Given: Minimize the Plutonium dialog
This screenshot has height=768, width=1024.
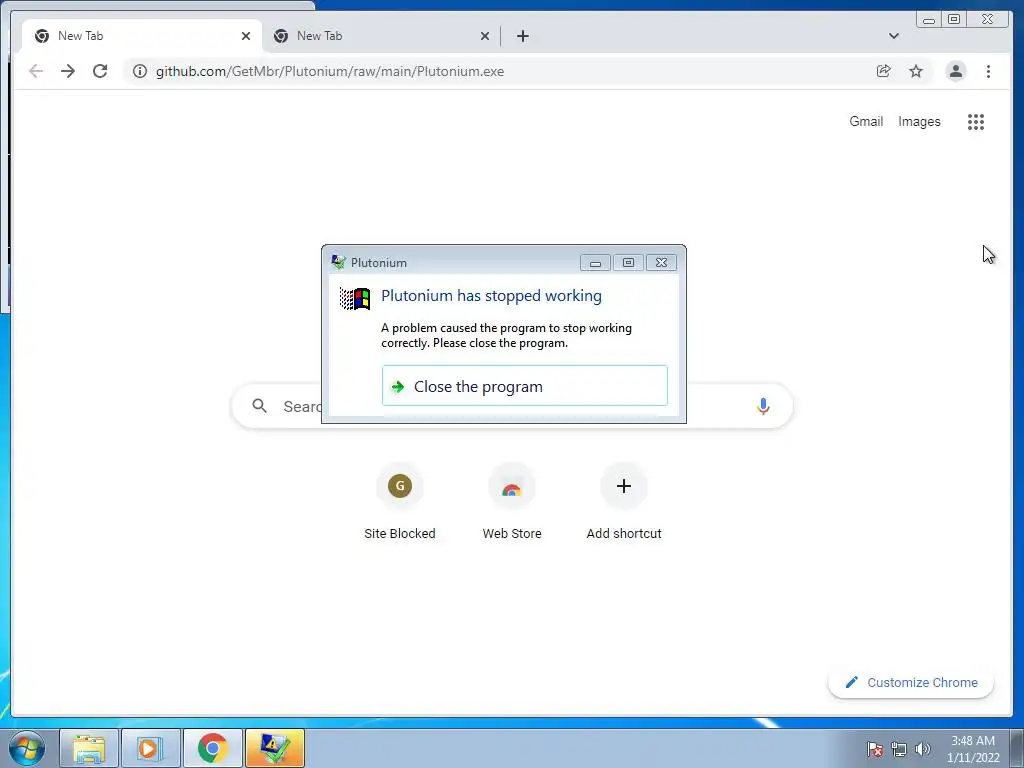Looking at the screenshot, I should click(x=595, y=263).
